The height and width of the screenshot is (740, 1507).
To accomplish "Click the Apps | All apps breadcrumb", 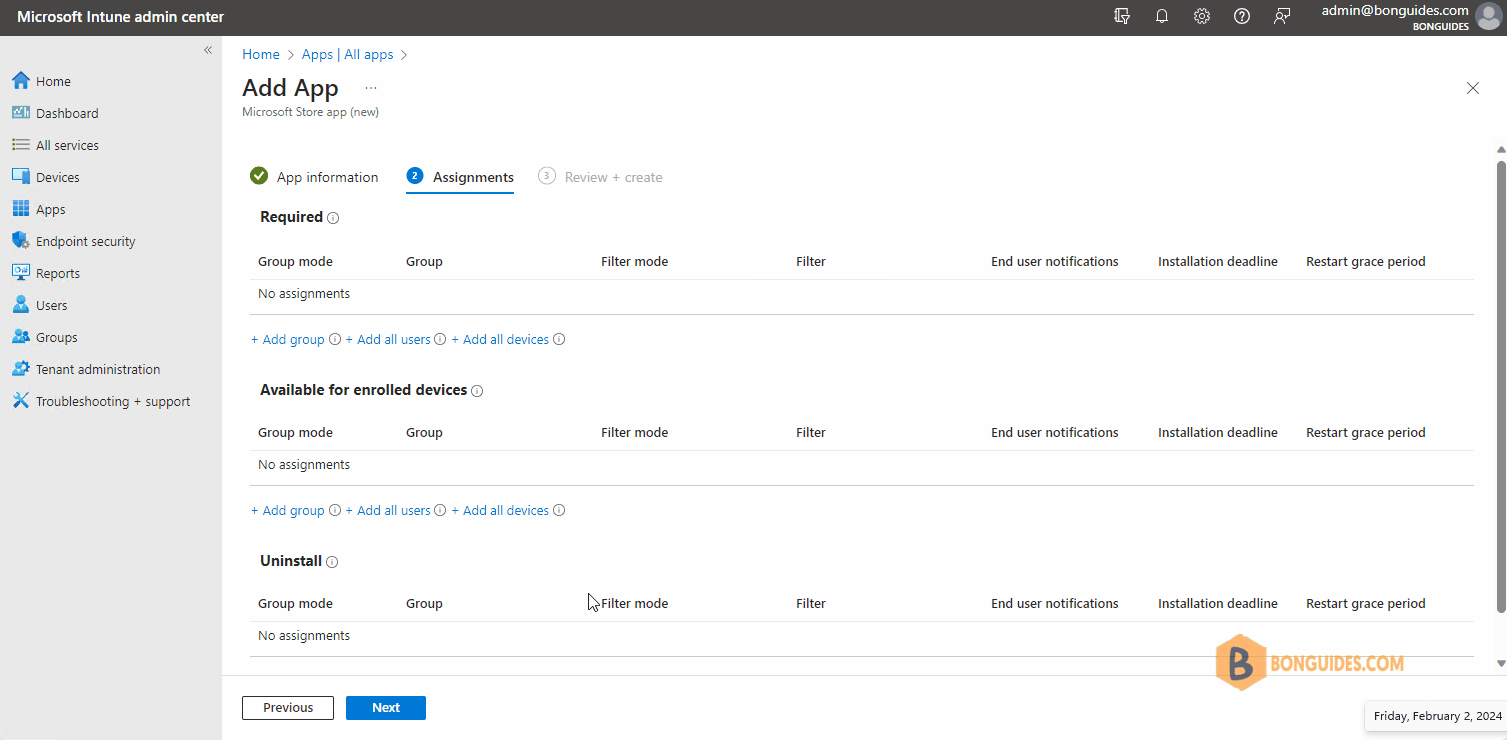I will 348,54.
